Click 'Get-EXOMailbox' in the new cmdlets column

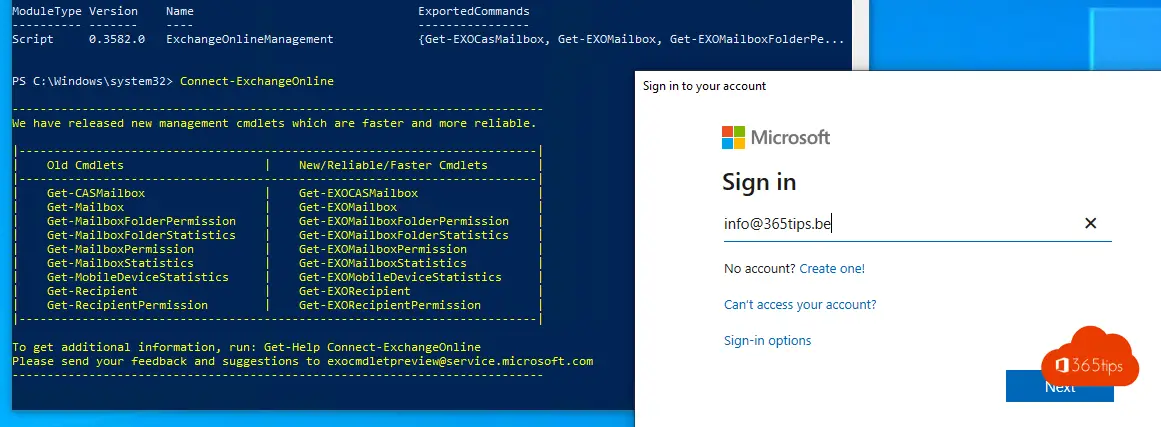click(348, 206)
